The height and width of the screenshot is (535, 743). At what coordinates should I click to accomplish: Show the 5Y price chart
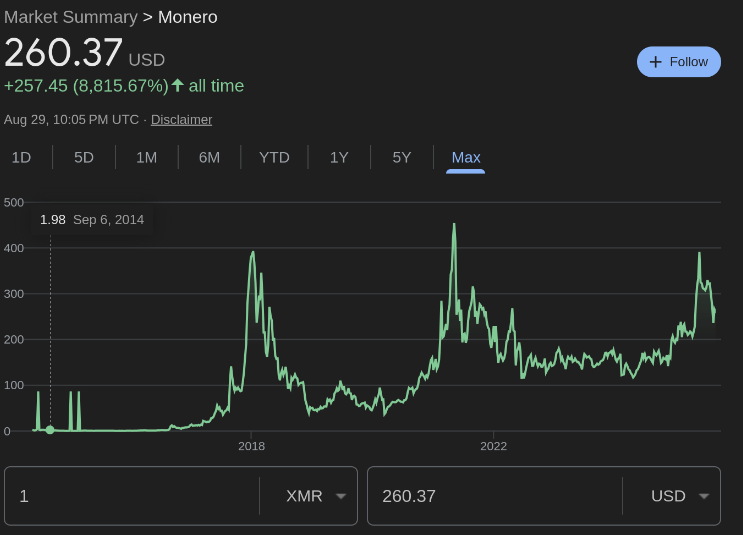(401, 157)
